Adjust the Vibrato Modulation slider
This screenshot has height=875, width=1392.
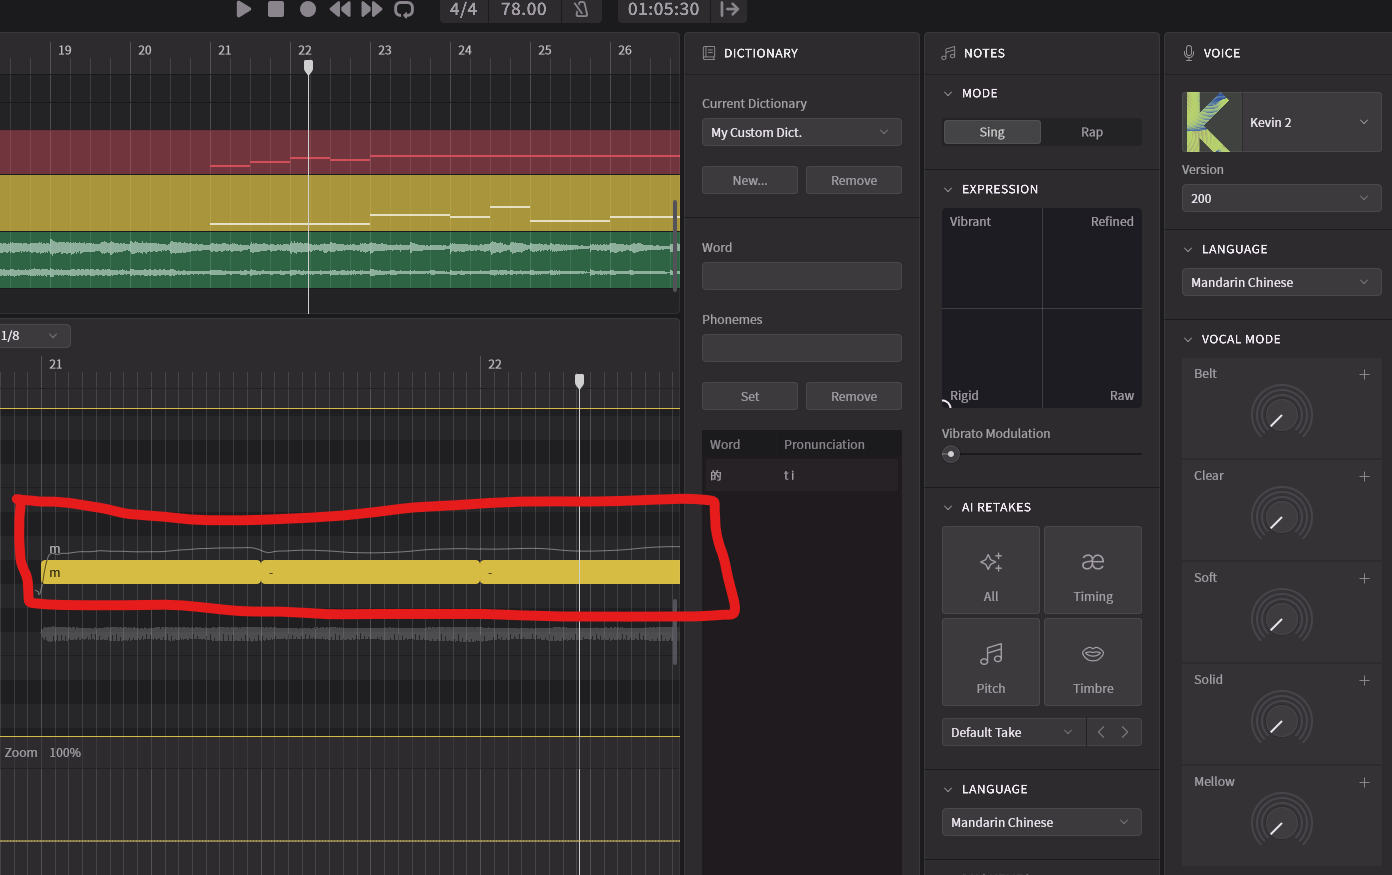pos(951,454)
